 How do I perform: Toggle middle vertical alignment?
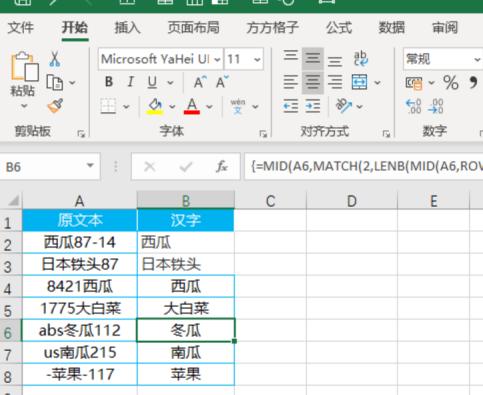[x=312, y=58]
